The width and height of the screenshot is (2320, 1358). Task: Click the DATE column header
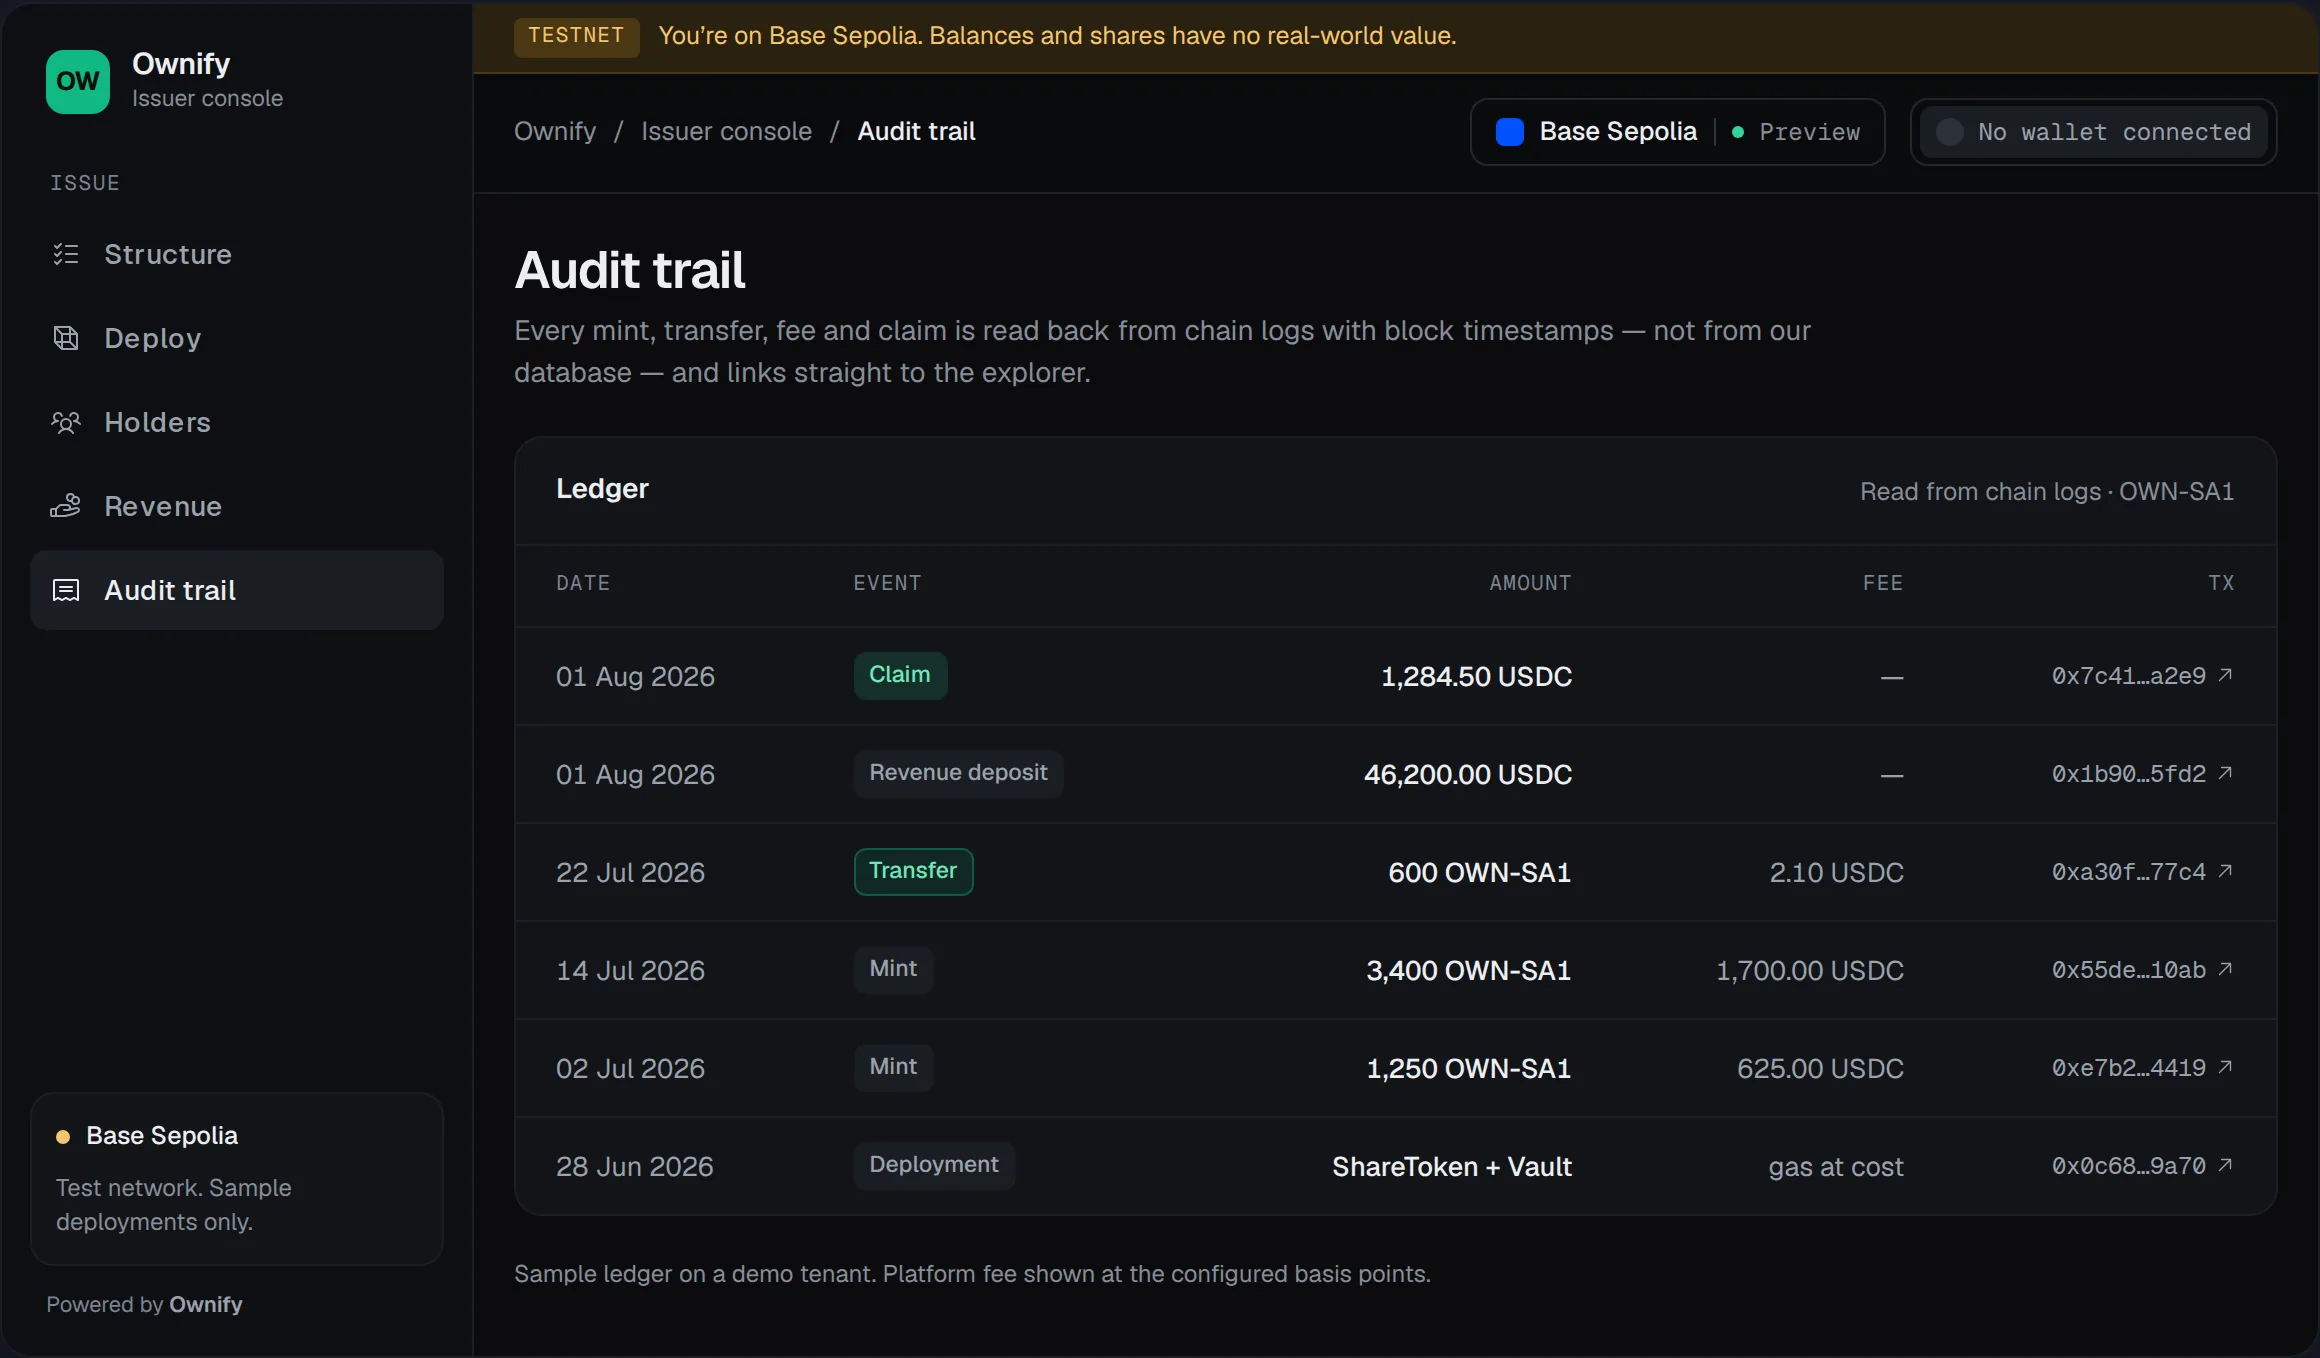pyautogui.click(x=583, y=583)
